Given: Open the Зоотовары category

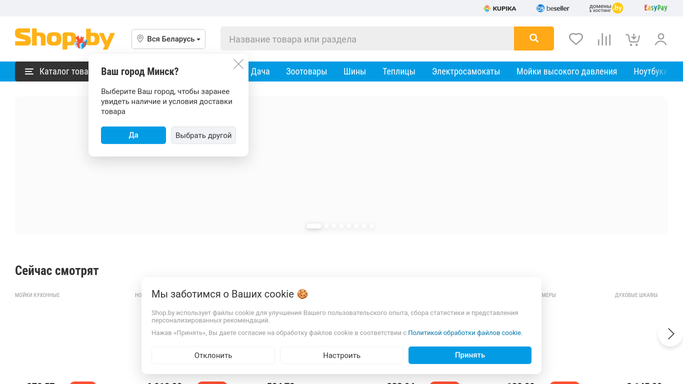Looking at the screenshot, I should [306, 71].
